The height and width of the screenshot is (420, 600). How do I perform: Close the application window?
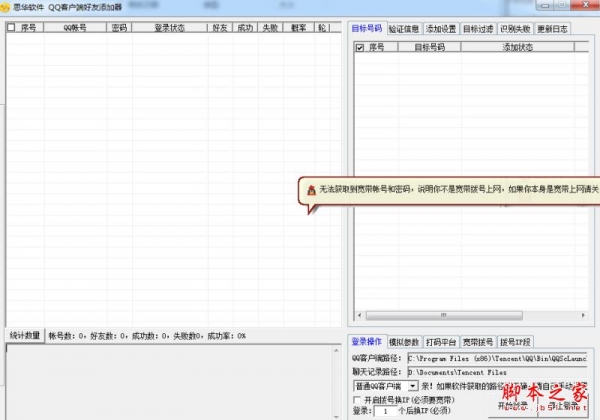585,5
